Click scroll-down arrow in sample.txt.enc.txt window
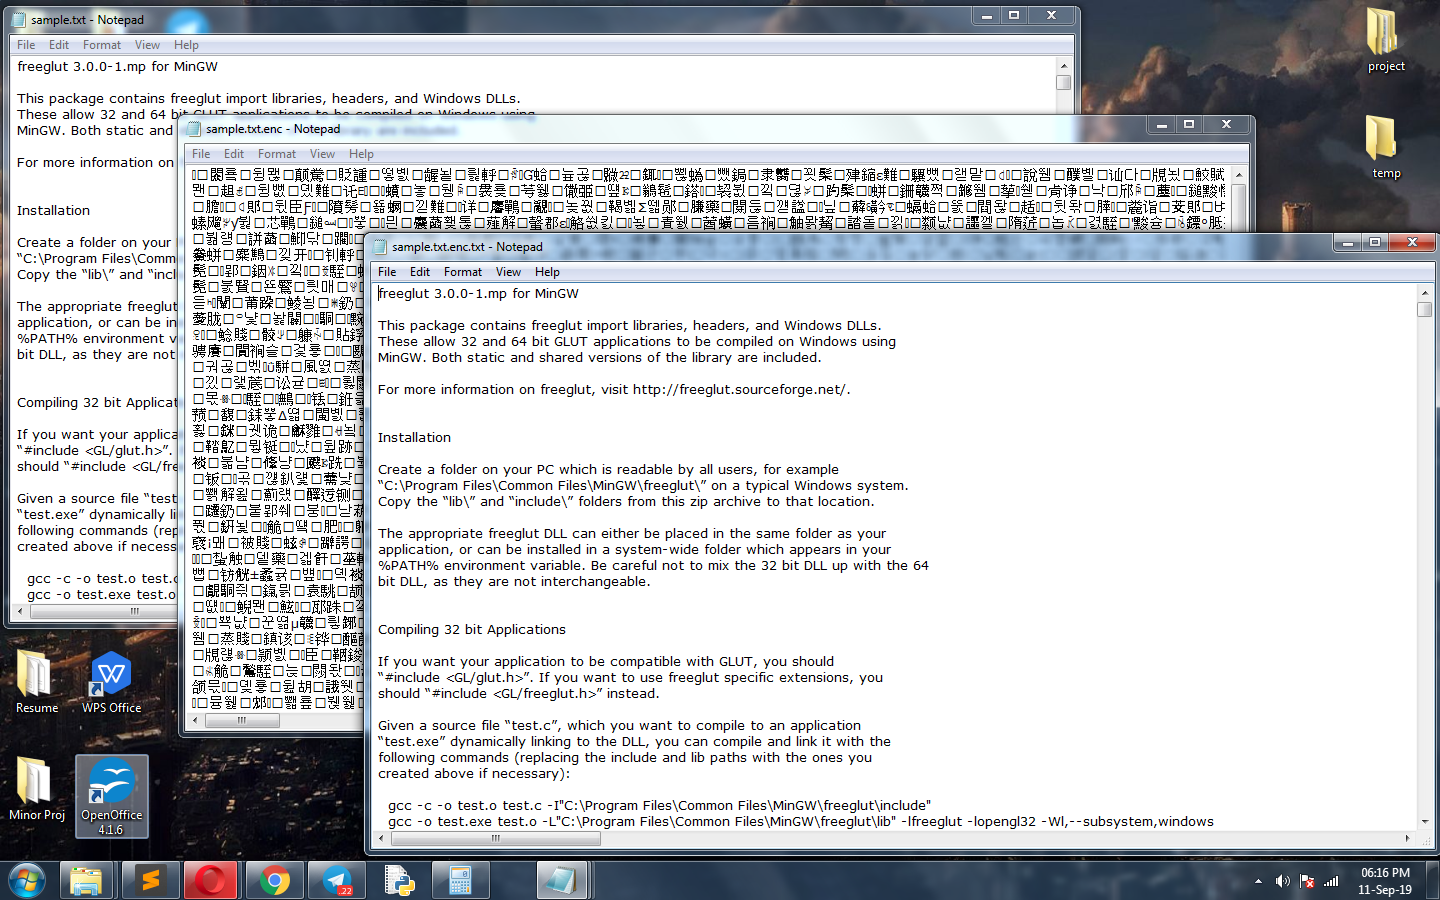Screen dimensions: 1440x900 (x=1424, y=821)
